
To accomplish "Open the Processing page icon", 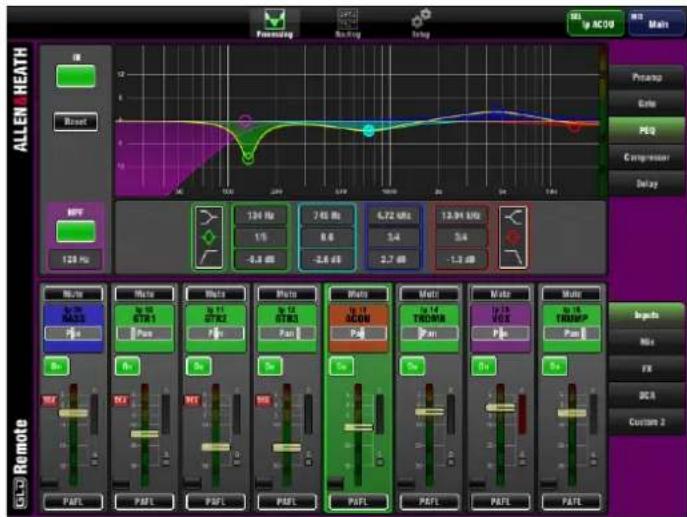I will point(275,24).
